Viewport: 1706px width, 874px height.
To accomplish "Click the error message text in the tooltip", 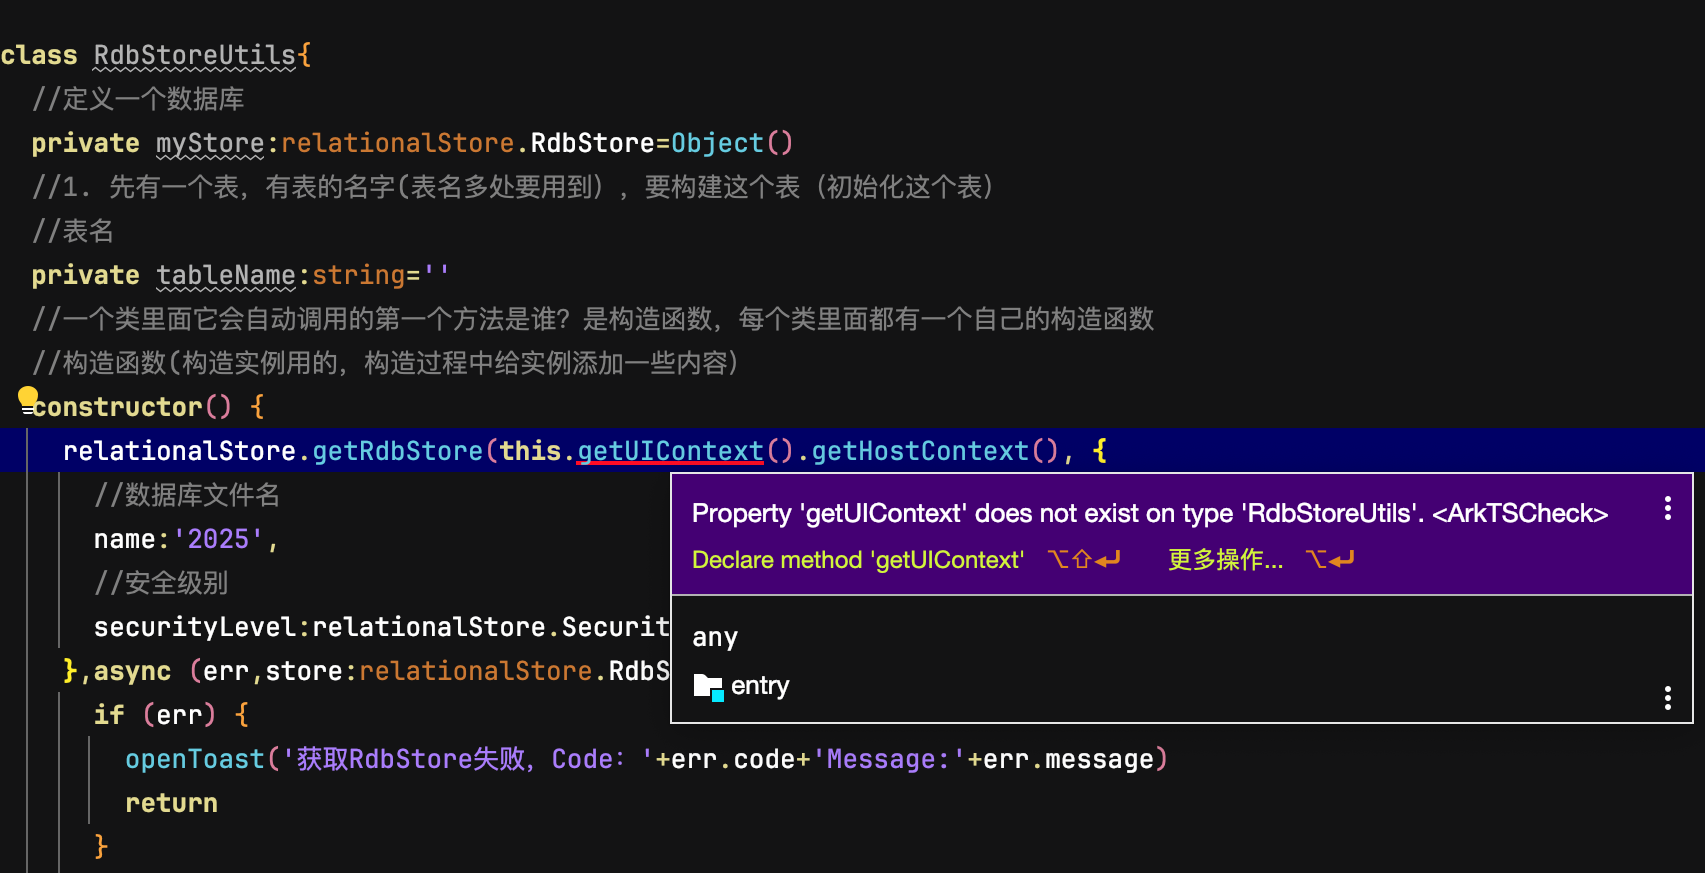I will [x=1150, y=513].
